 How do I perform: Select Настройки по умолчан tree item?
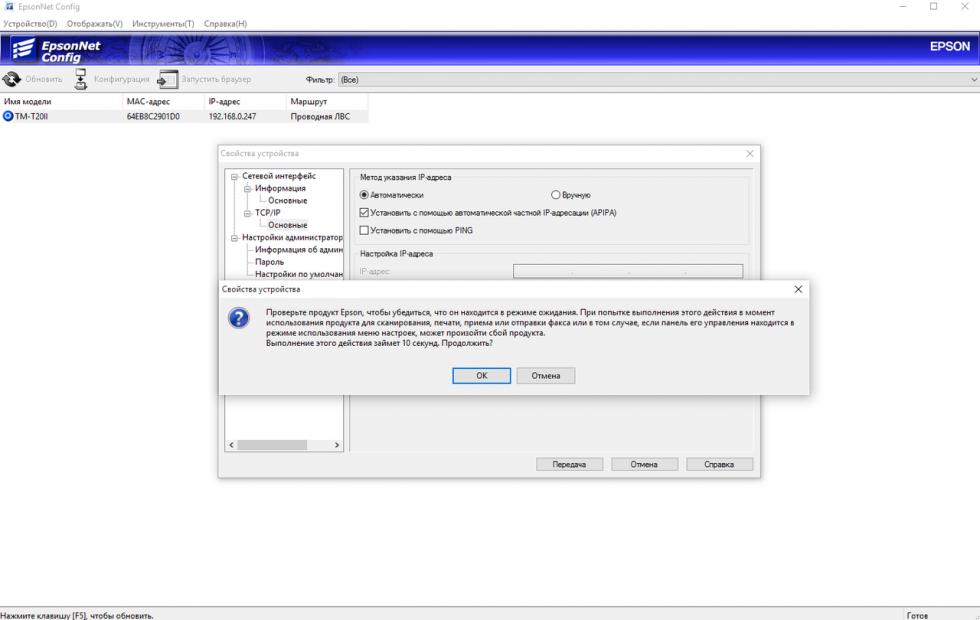[299, 274]
